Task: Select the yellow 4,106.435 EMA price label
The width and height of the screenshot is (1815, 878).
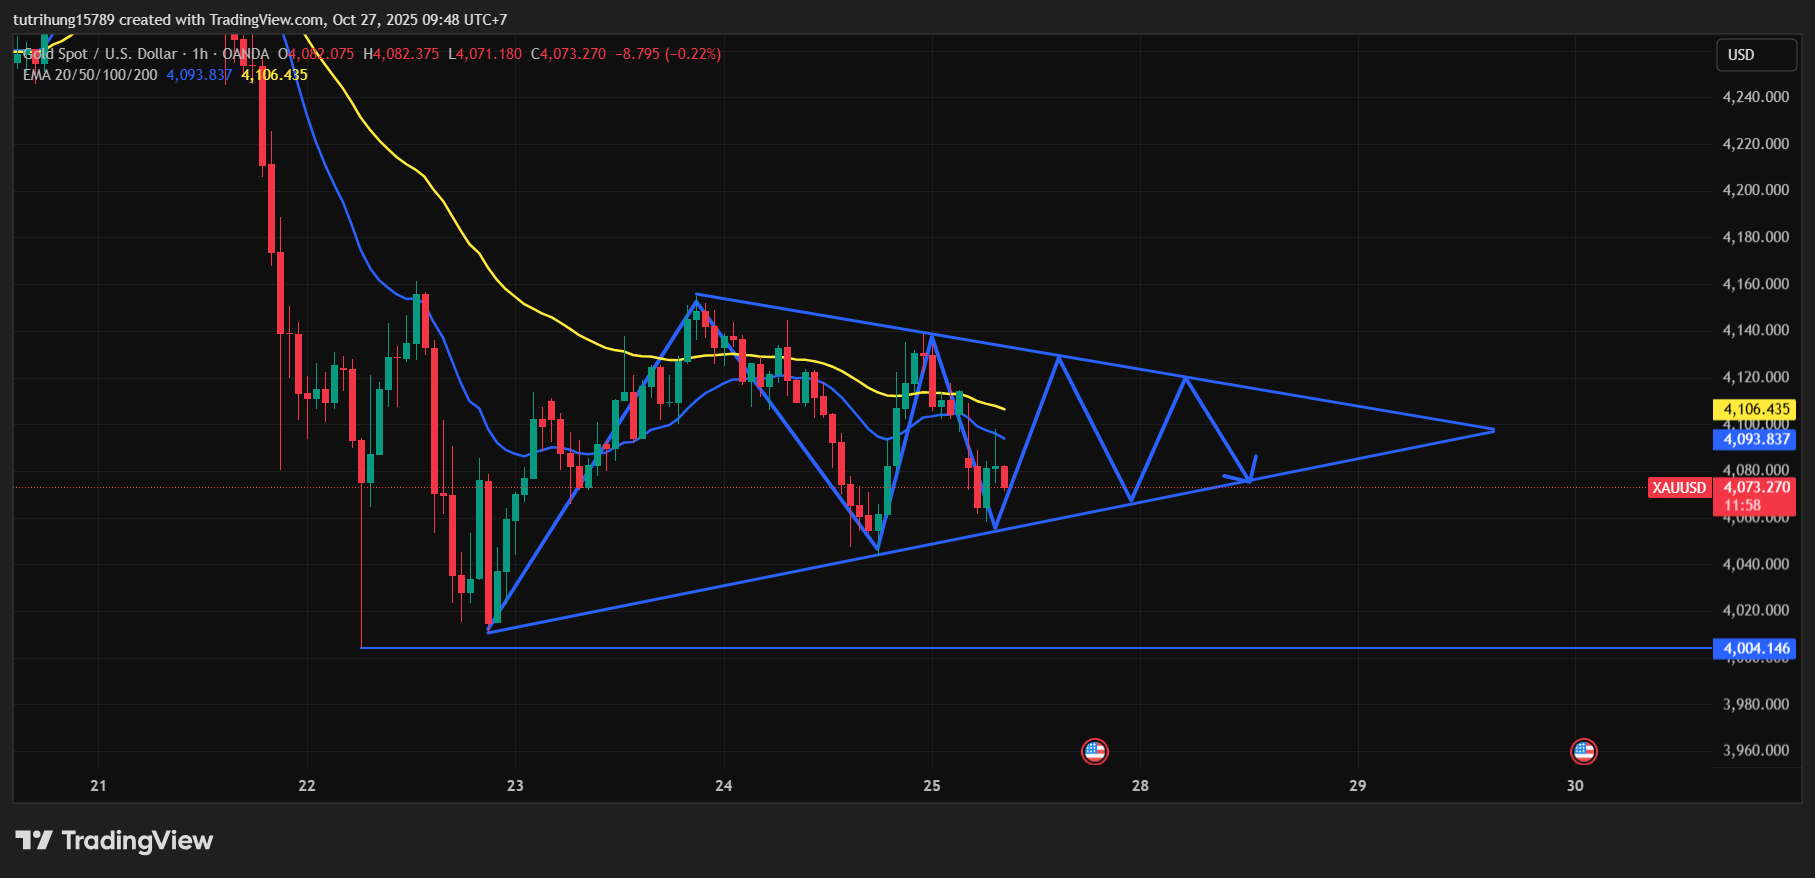Action: click(1755, 409)
